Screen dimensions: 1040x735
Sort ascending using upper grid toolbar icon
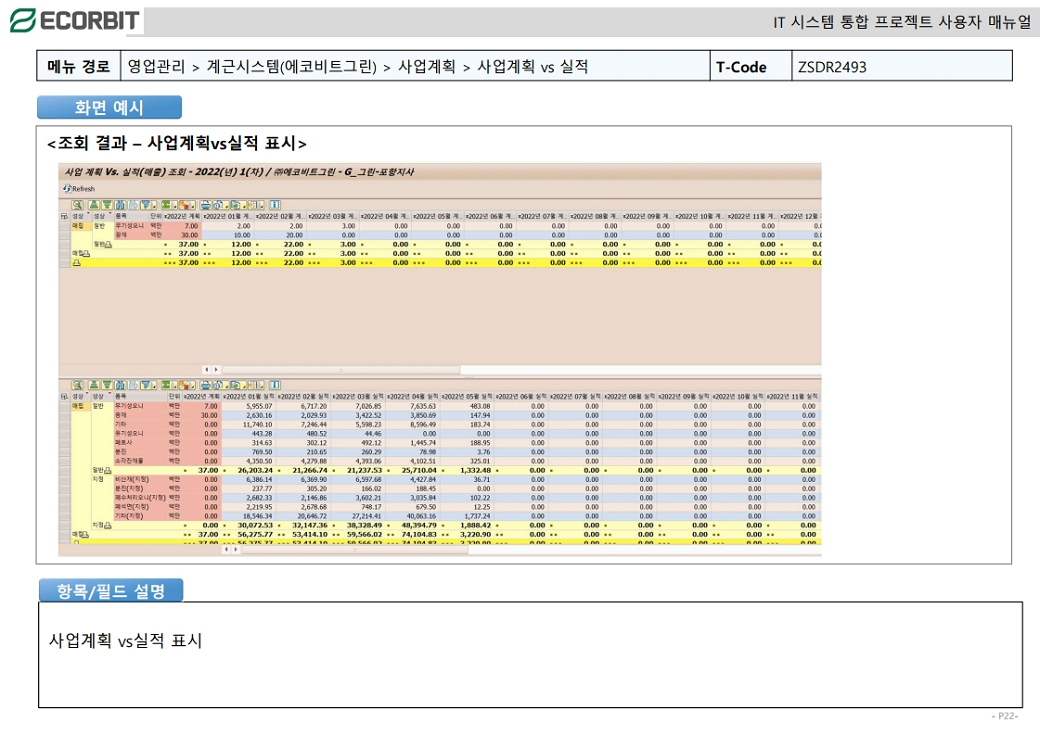tap(93, 204)
